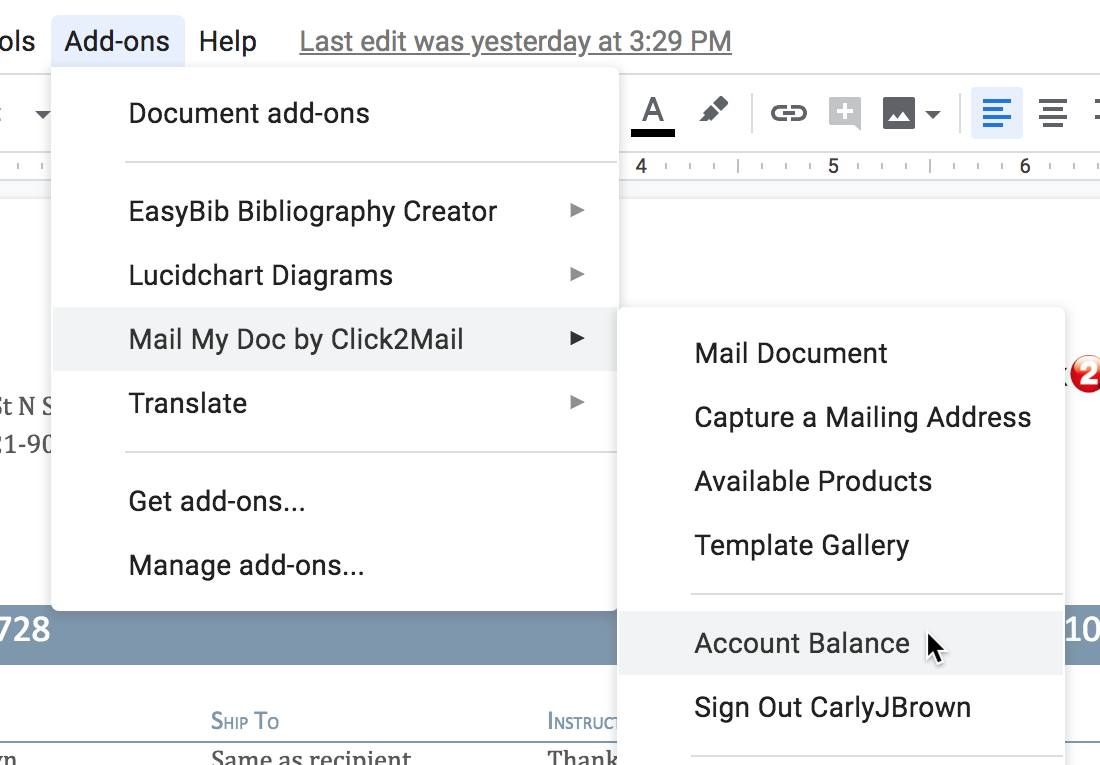Expand EasyBib Bibliography Creator submenu

click(335, 211)
